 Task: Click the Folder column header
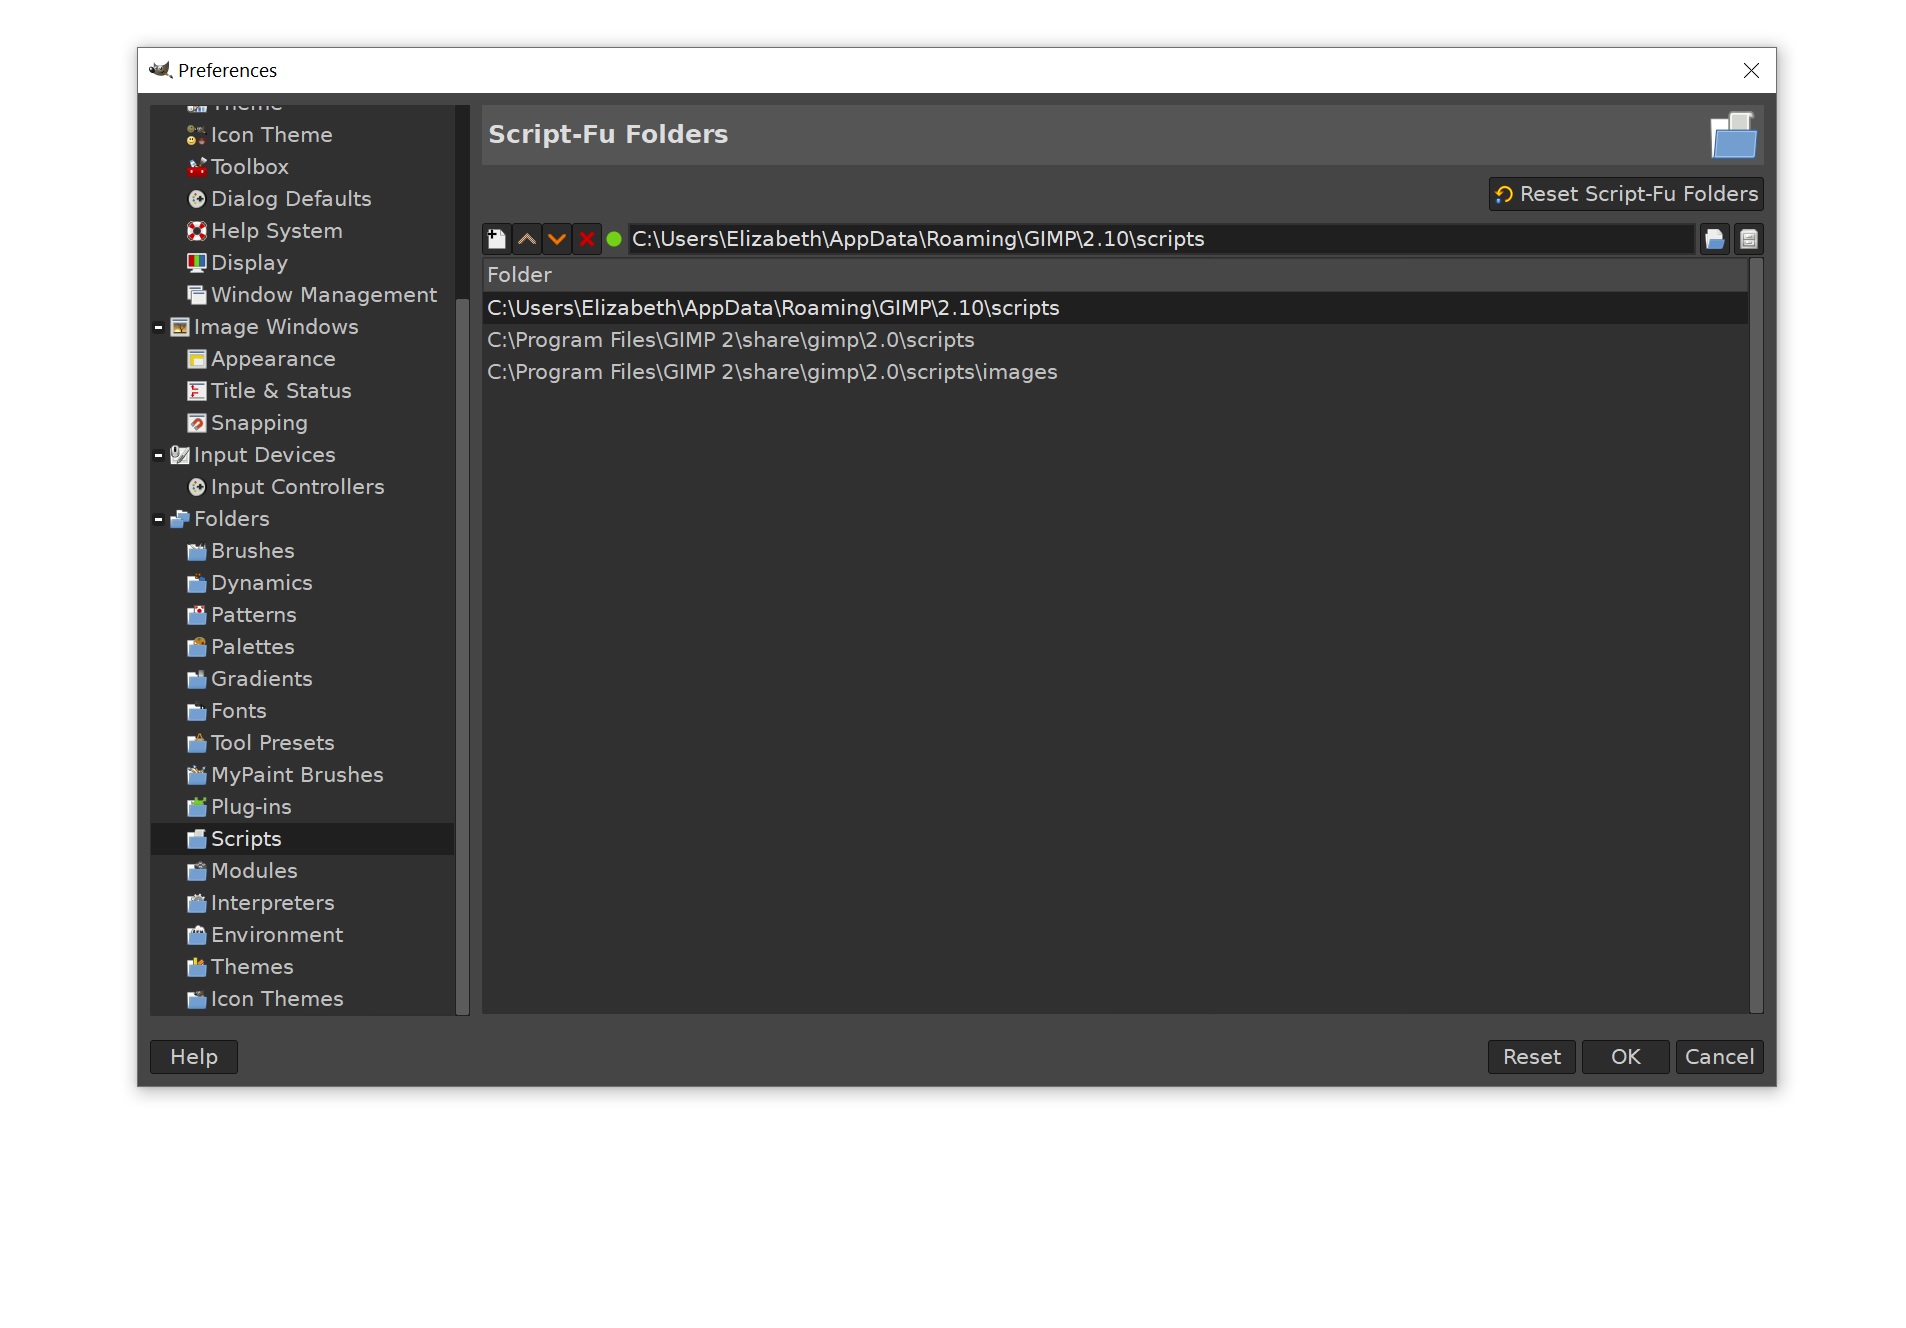pyautogui.click(x=1115, y=275)
